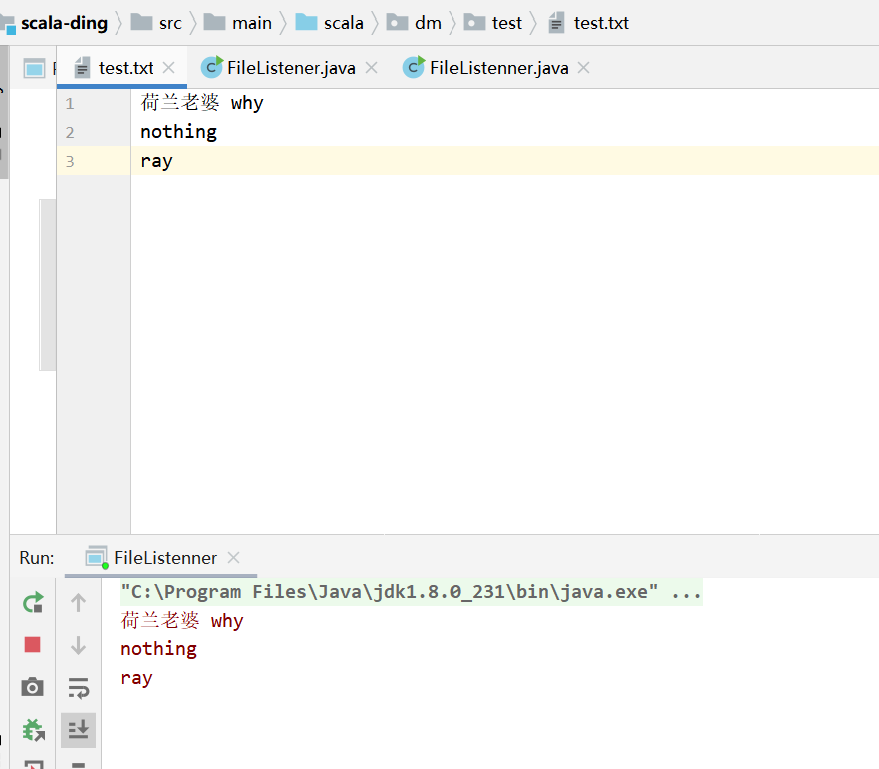Open the test package breadcrumb

(x=493, y=23)
